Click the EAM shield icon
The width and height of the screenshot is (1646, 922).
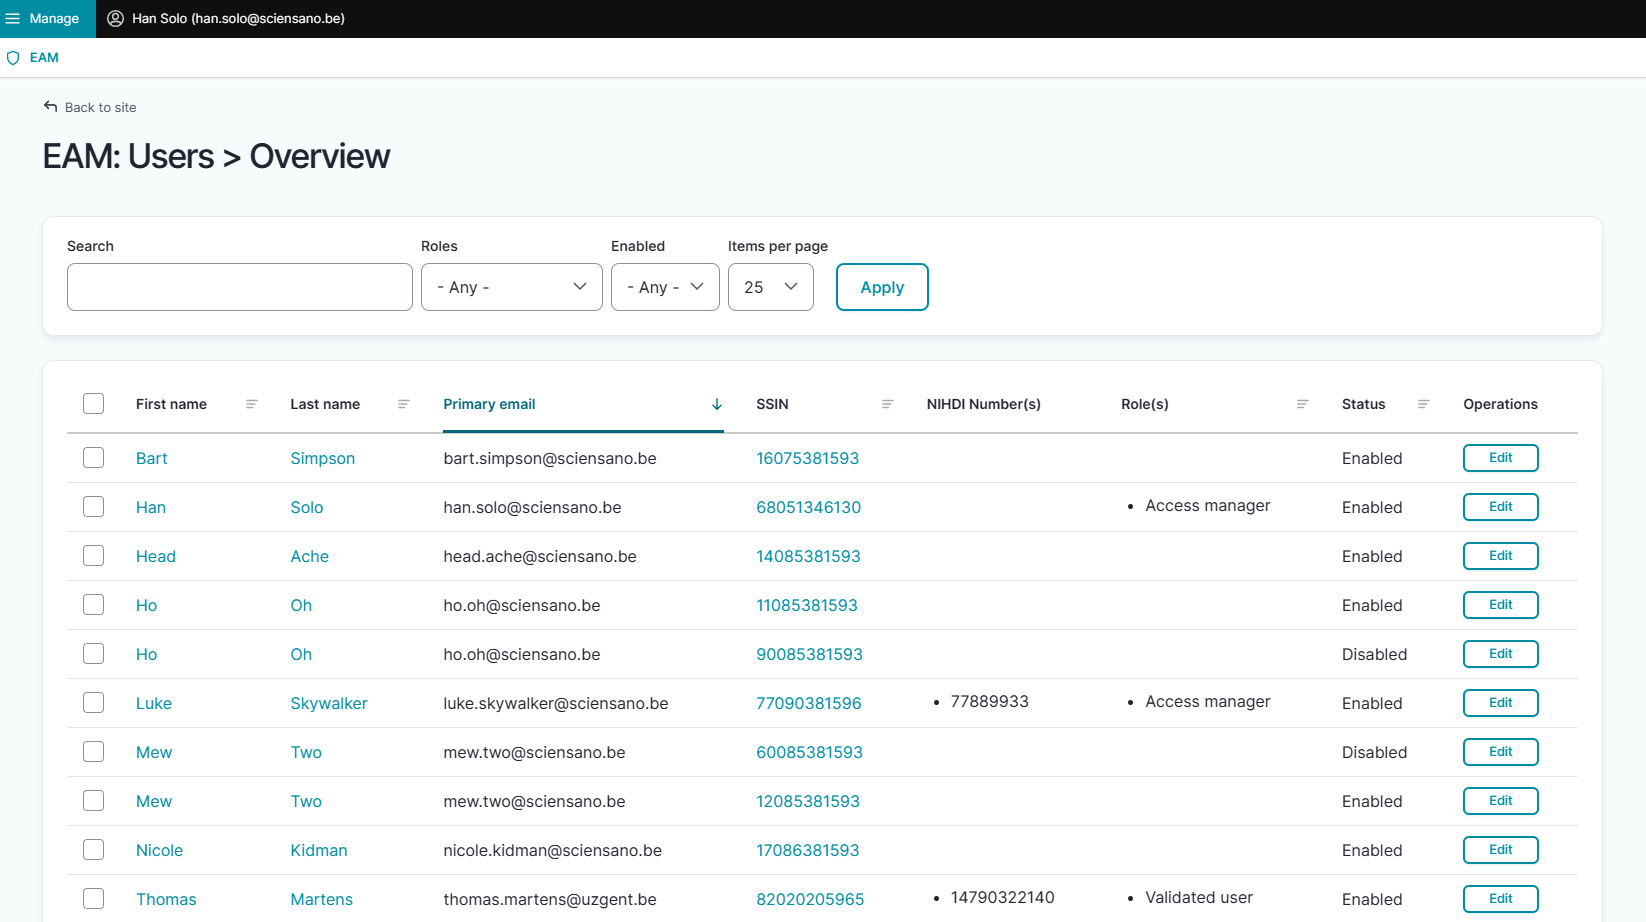coord(13,58)
